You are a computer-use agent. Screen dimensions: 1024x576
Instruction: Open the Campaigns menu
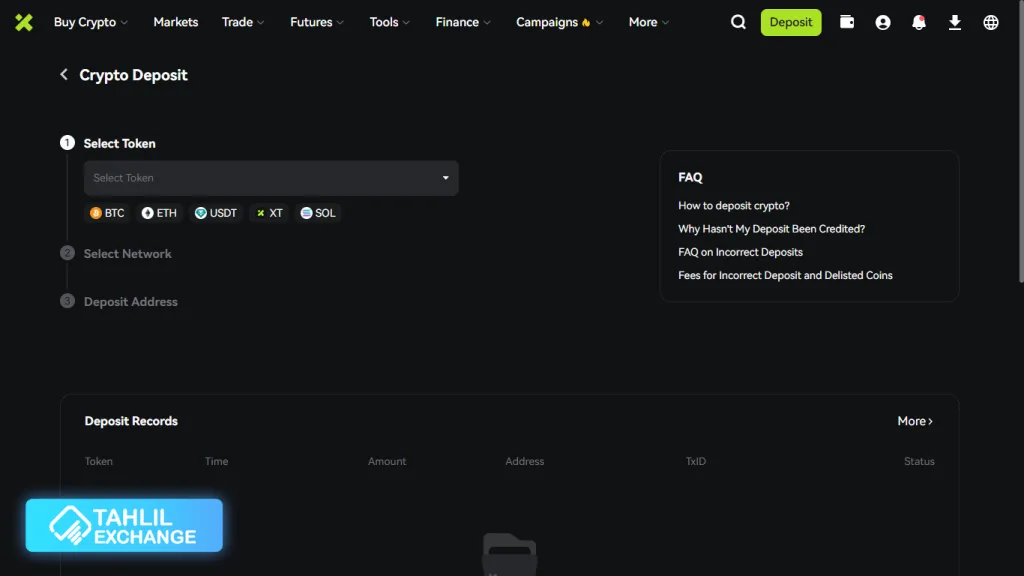tap(559, 22)
